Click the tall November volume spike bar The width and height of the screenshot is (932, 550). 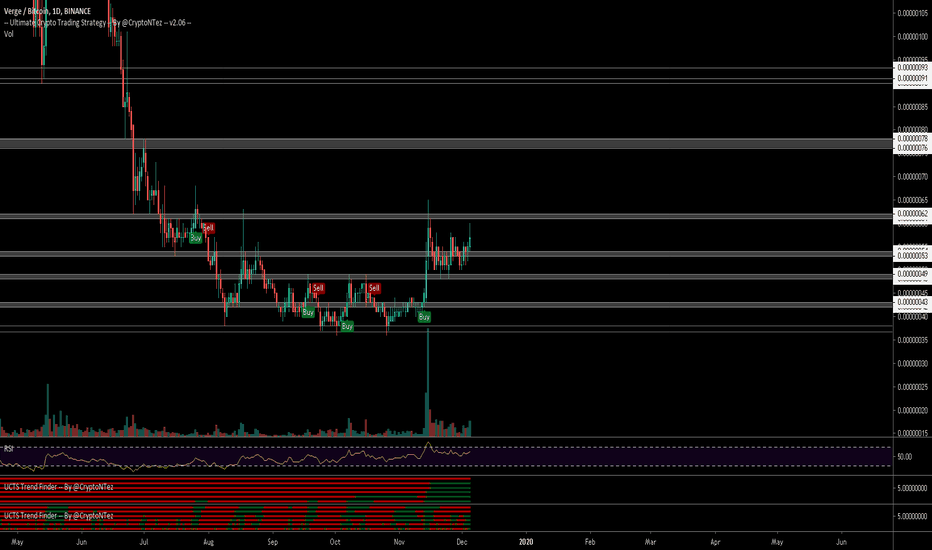point(428,382)
